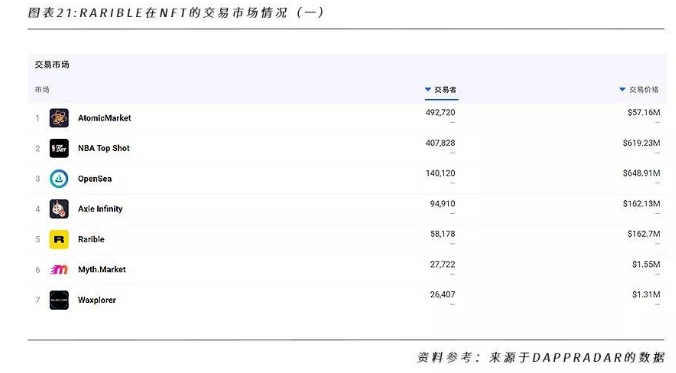Click the 市场 column header

coord(42,90)
